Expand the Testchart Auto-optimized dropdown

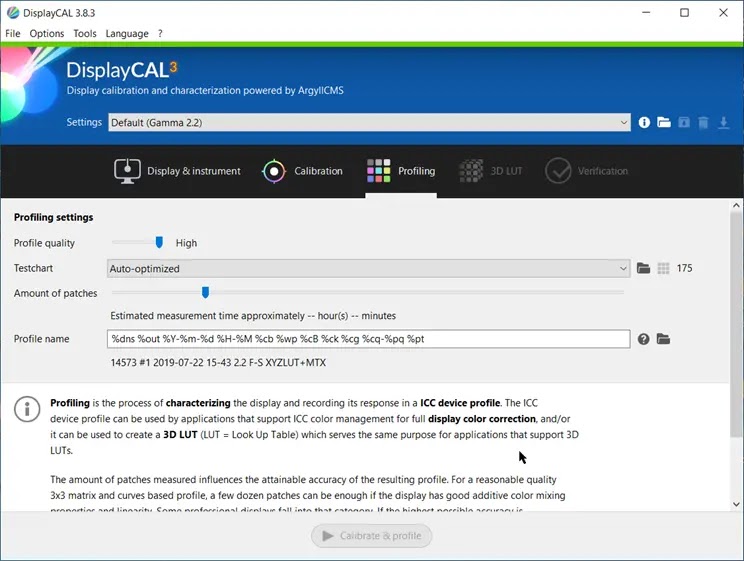coord(368,269)
